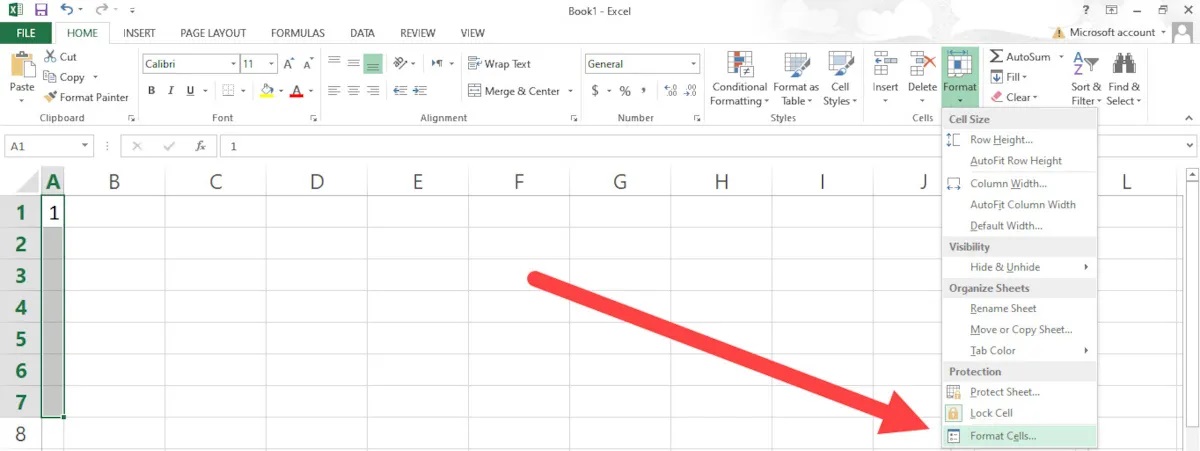This screenshot has height=451, width=1200.
Task: Toggle Bold formatting
Action: click(x=152, y=91)
